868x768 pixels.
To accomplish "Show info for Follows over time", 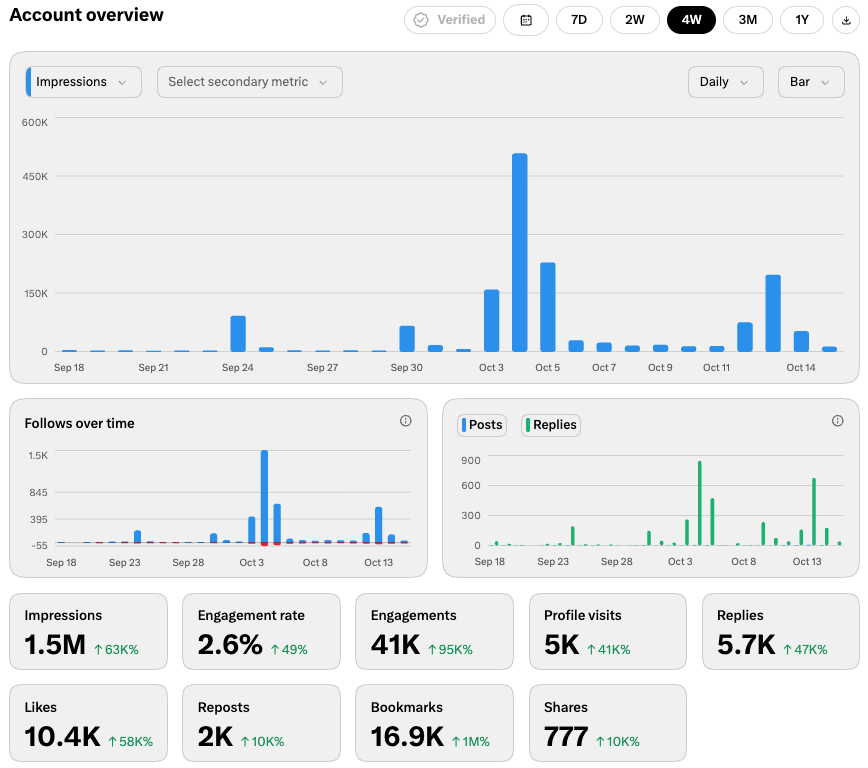I will point(406,421).
